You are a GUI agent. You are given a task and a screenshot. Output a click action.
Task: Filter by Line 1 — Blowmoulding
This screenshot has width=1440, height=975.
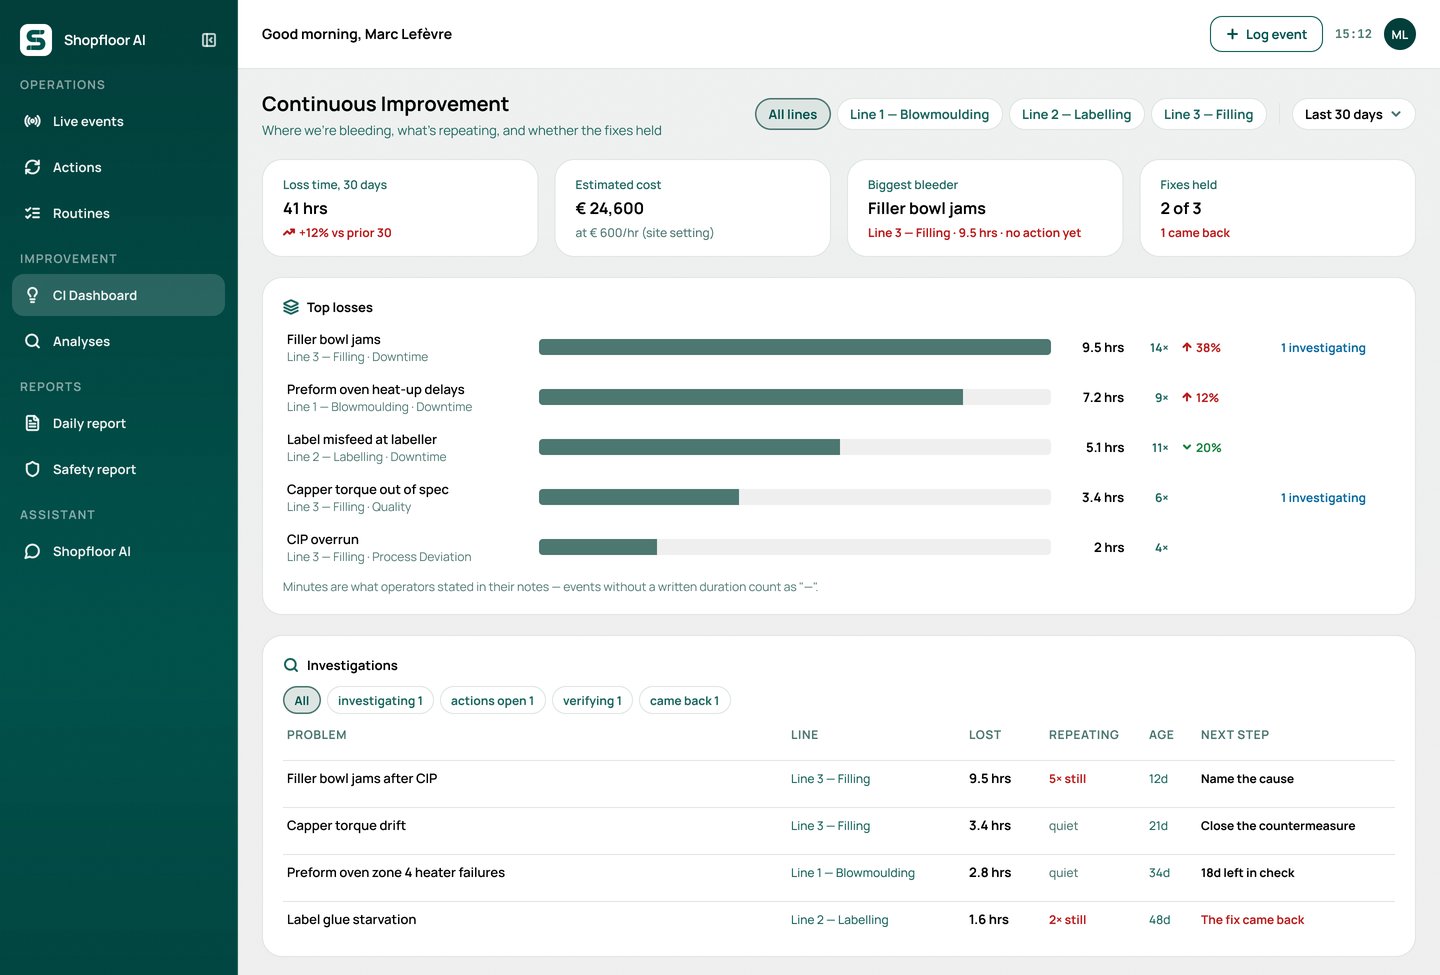pos(919,114)
